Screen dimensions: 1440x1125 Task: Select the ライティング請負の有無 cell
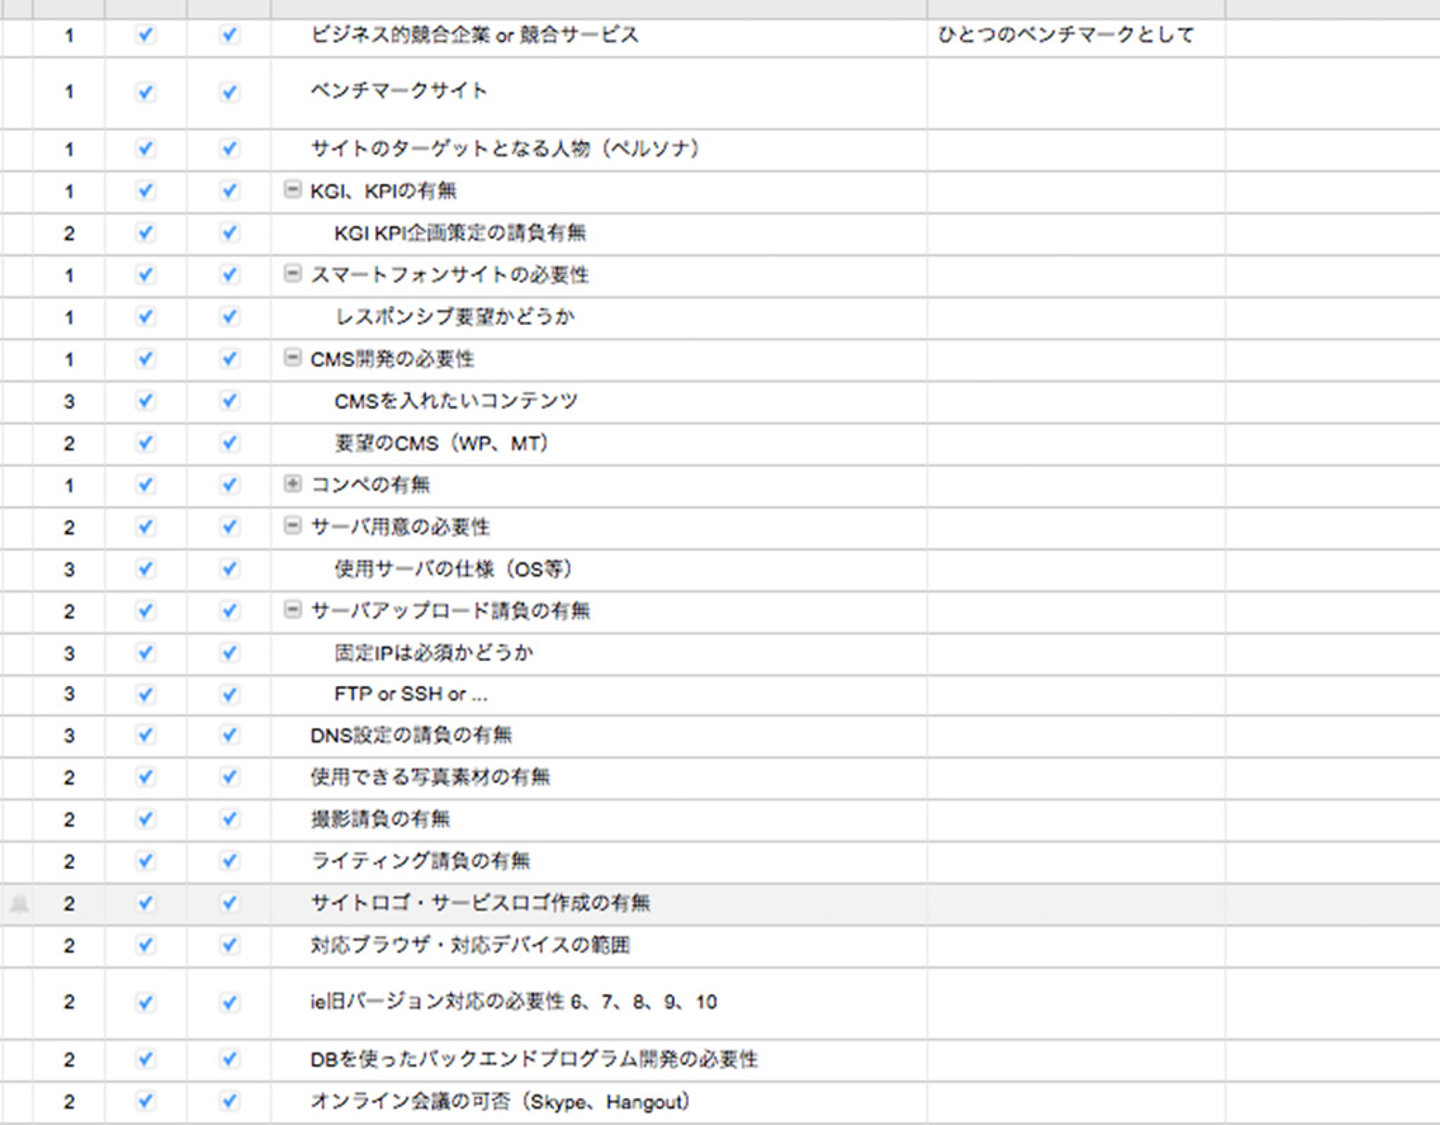[598, 861]
